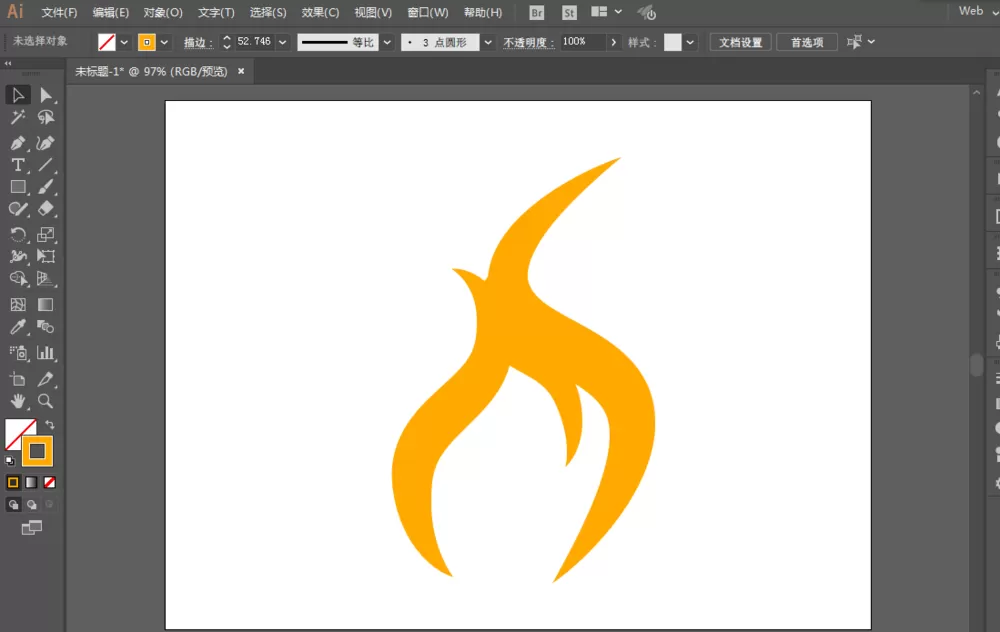
Task: Select the Scale tool
Action: pos(45,234)
